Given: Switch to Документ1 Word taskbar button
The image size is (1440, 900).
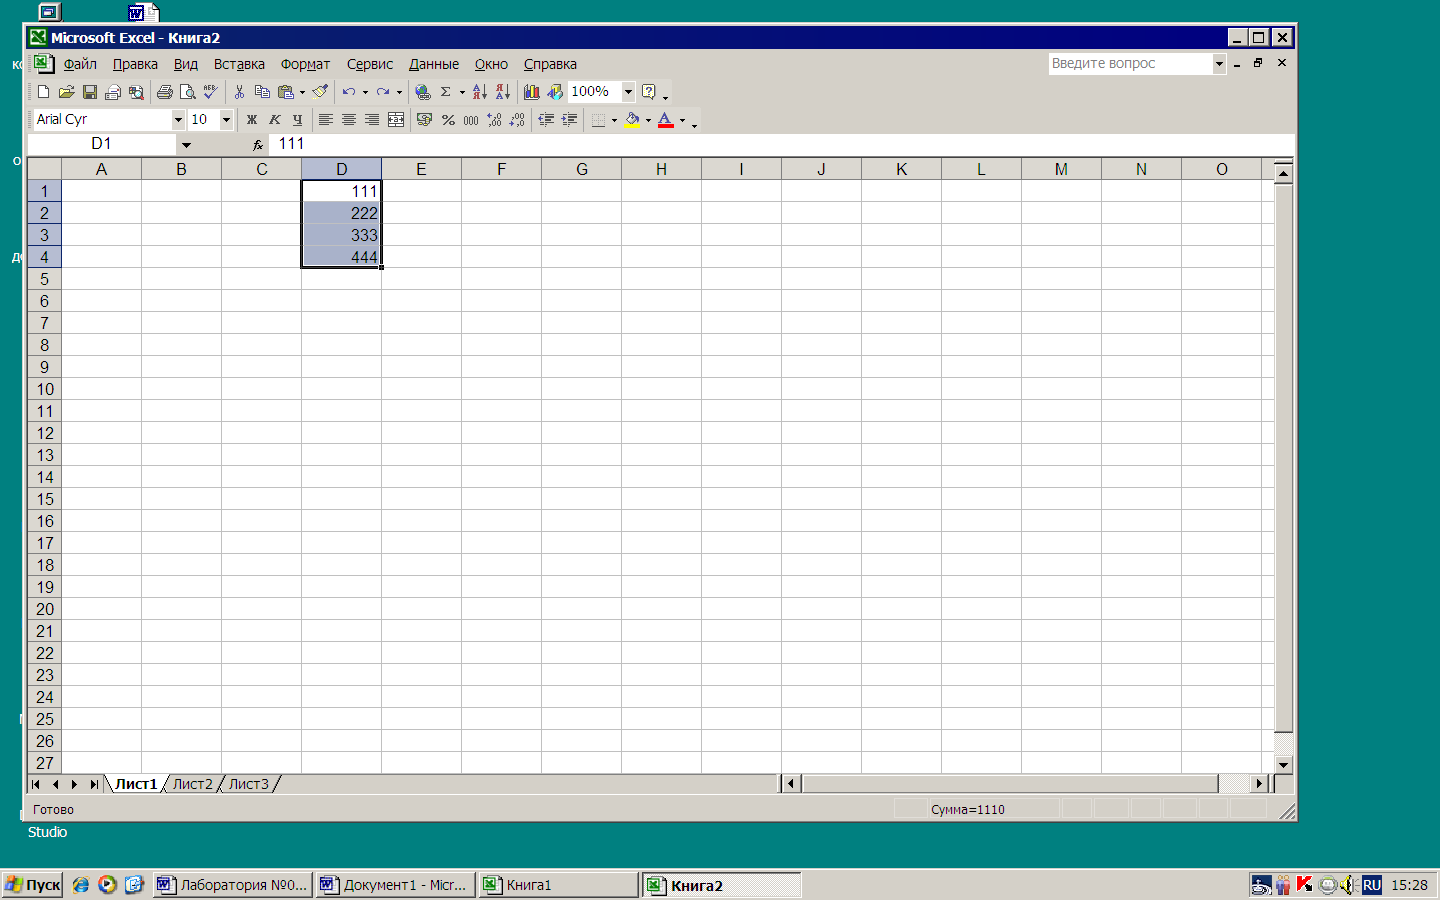Looking at the screenshot, I should [395, 885].
